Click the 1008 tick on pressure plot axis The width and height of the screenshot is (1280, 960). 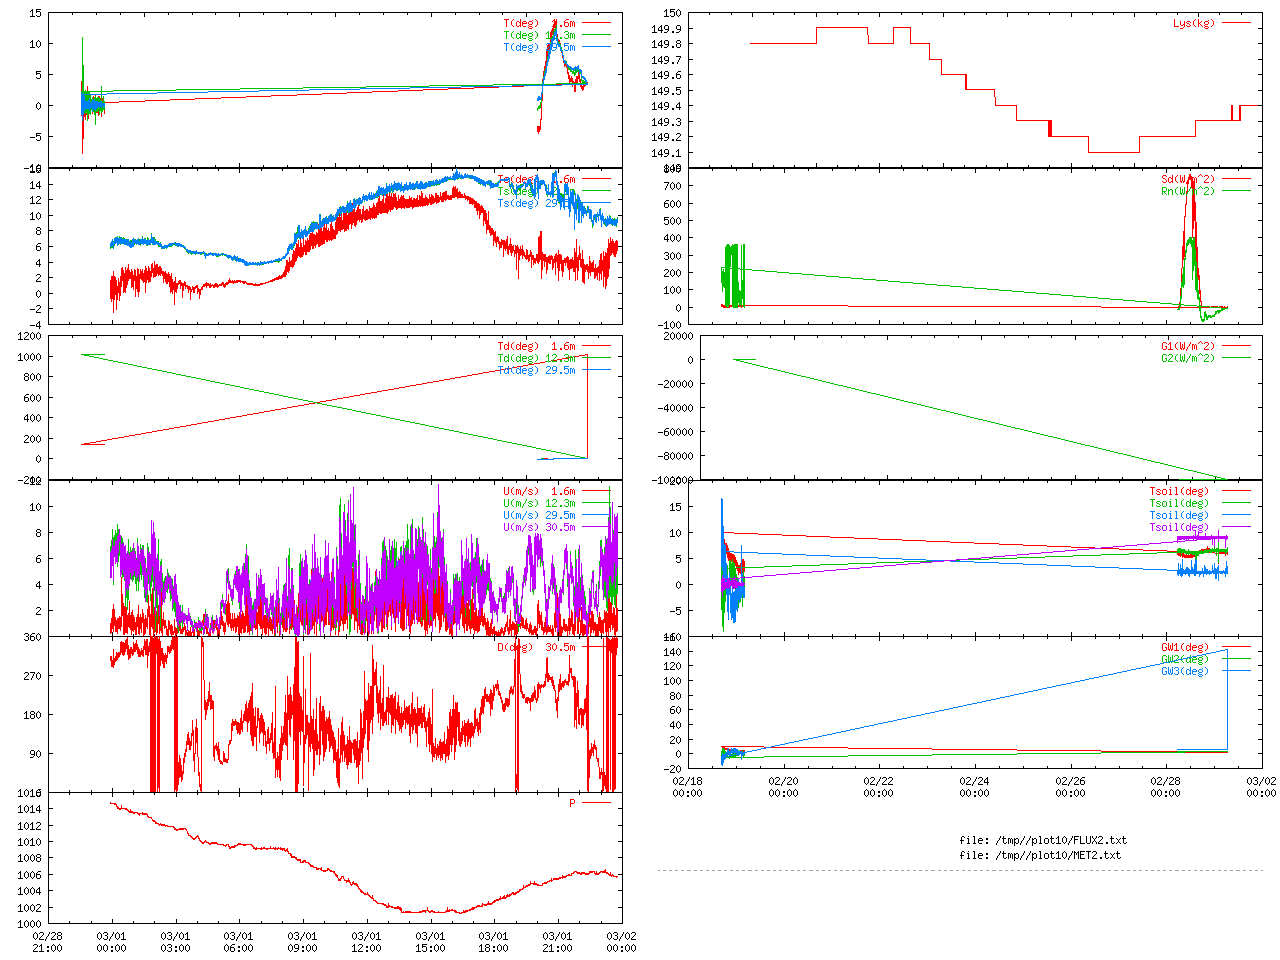29,858
